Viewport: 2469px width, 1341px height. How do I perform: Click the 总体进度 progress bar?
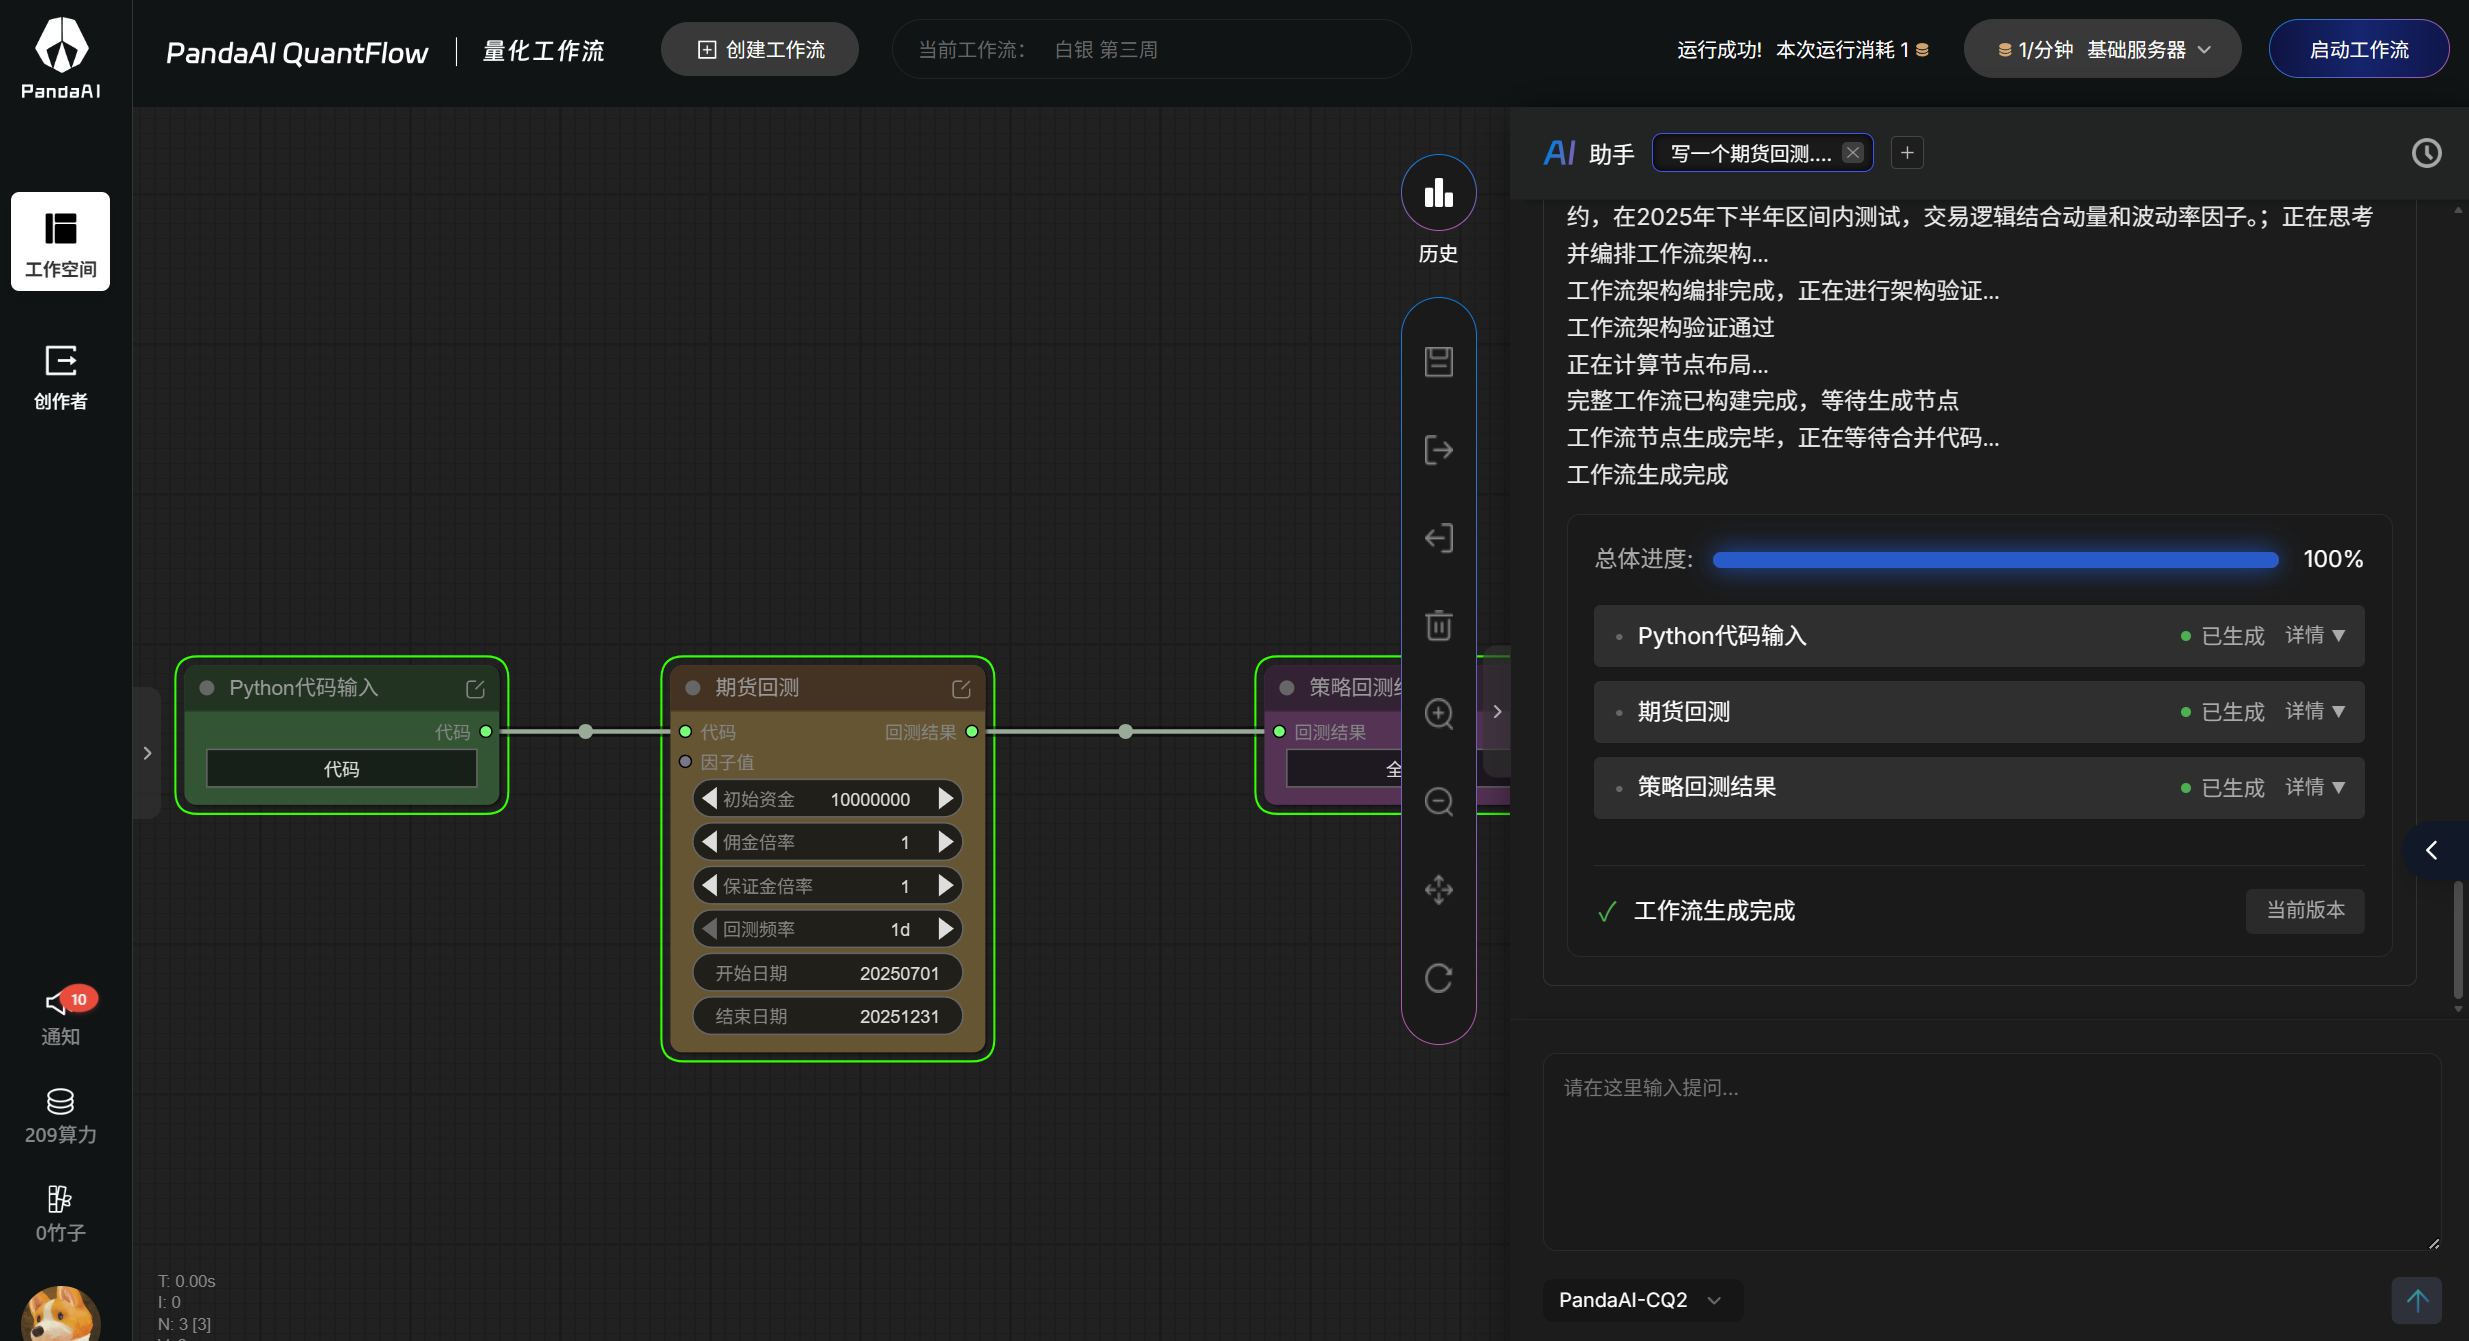1995,559
